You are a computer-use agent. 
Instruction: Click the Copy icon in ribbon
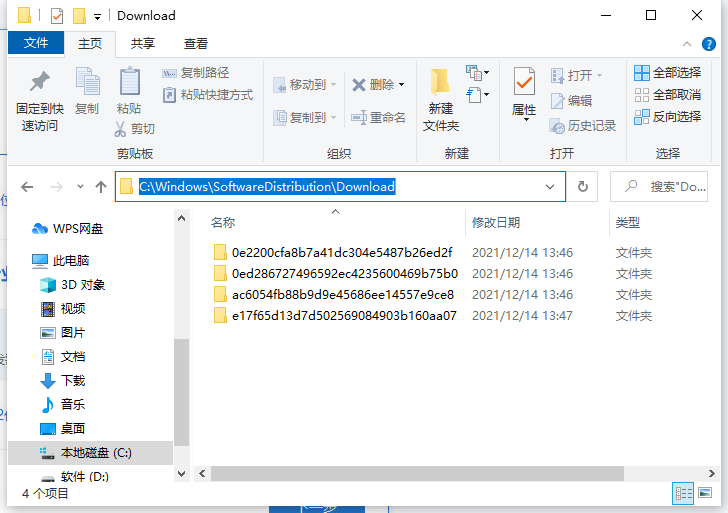click(87, 83)
